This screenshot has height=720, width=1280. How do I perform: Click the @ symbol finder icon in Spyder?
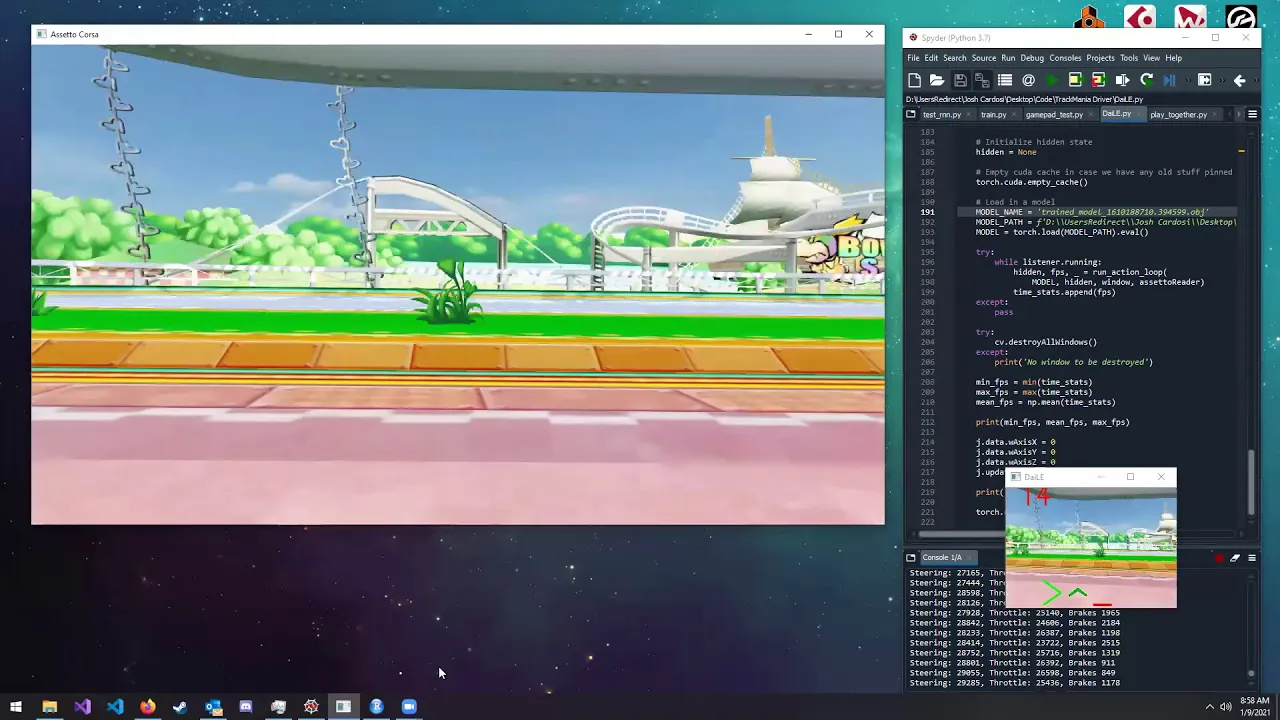point(1028,80)
